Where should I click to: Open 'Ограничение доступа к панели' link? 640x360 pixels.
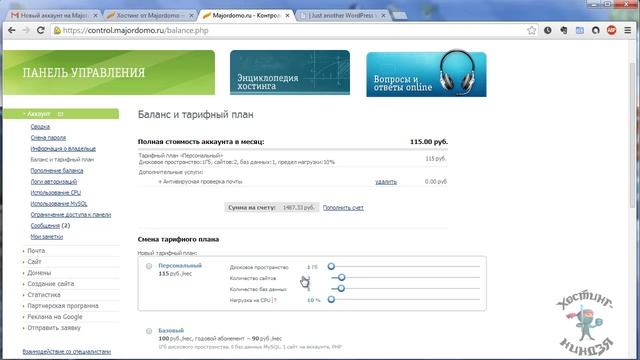click(x=71, y=215)
